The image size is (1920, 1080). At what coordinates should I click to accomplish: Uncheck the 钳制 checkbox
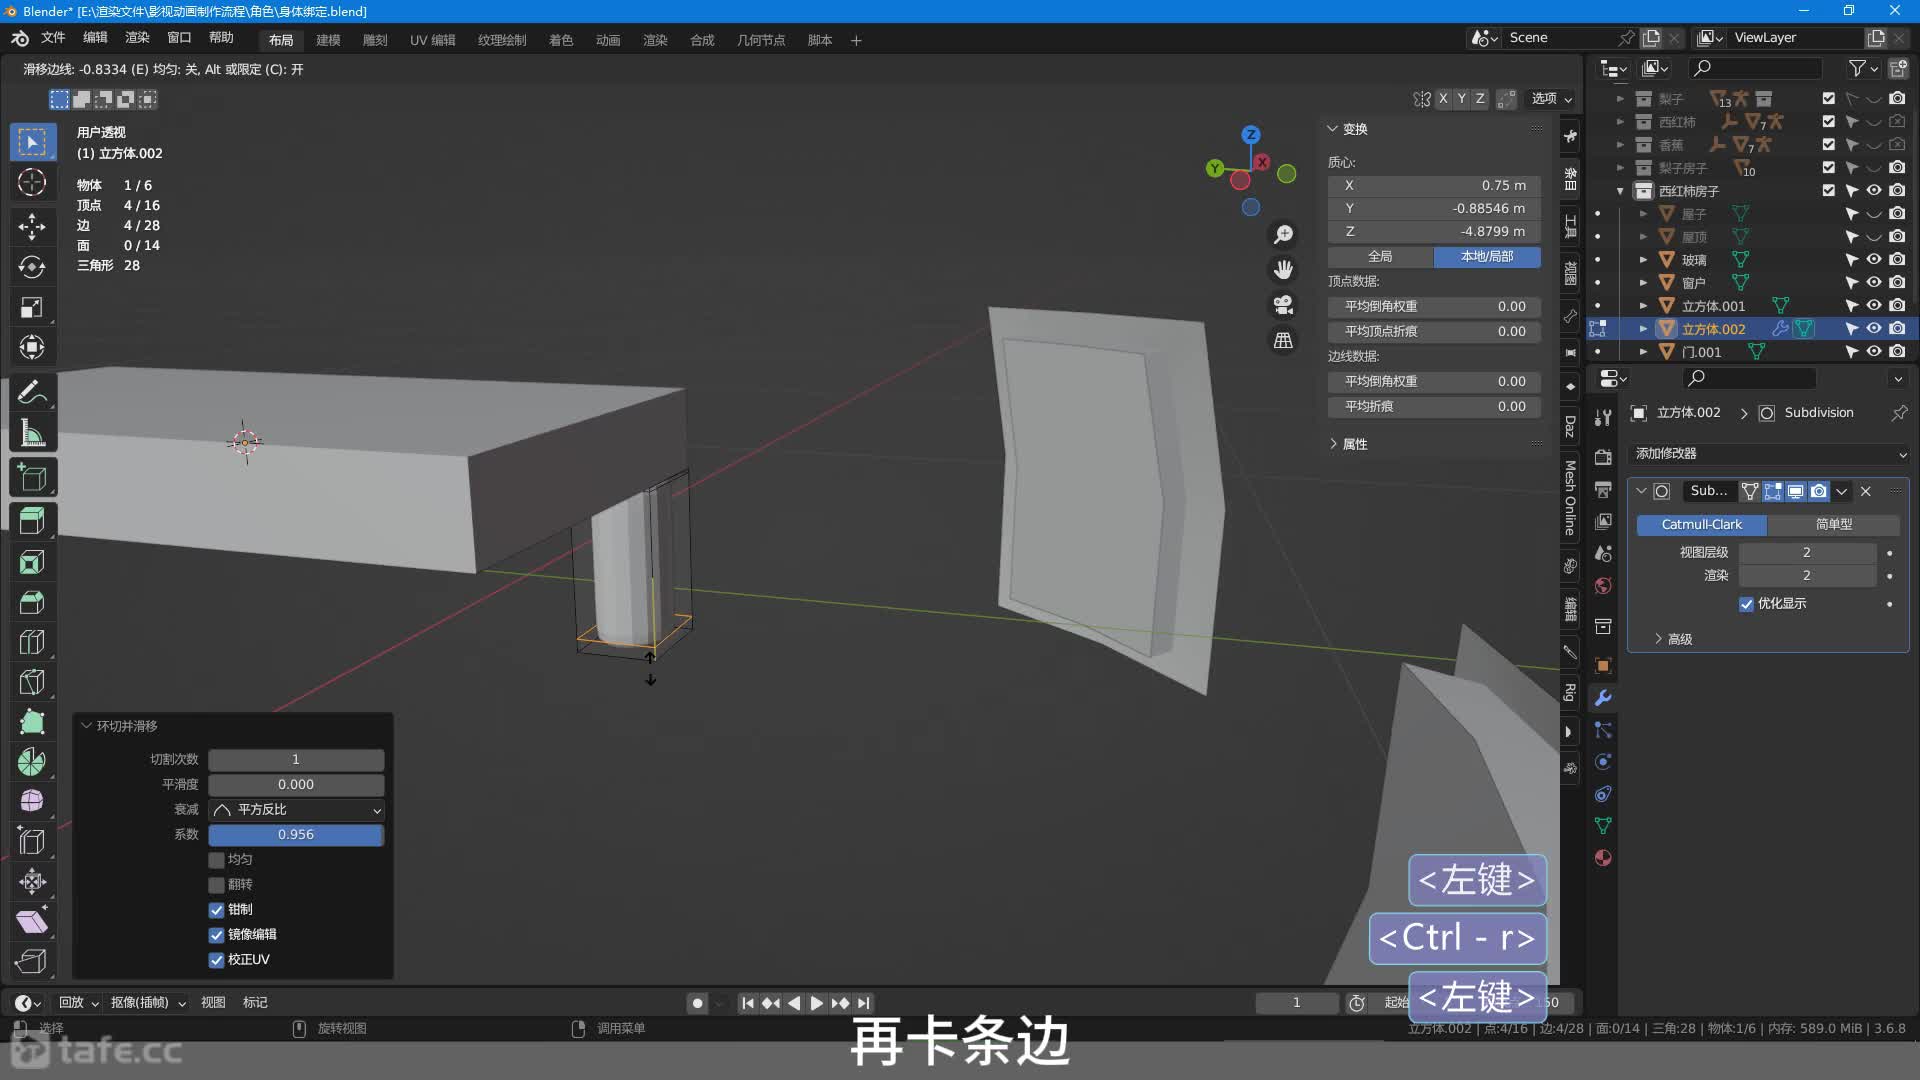pyautogui.click(x=216, y=910)
